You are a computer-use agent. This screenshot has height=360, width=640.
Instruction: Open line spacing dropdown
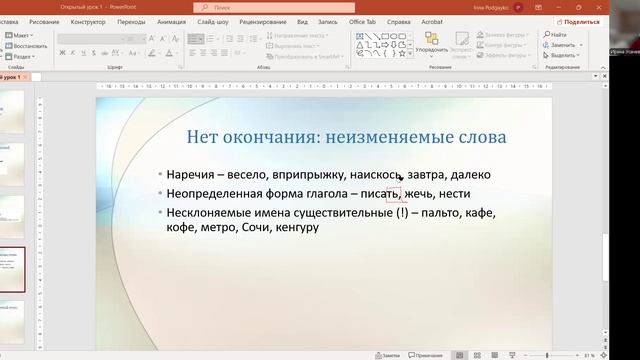(254, 39)
